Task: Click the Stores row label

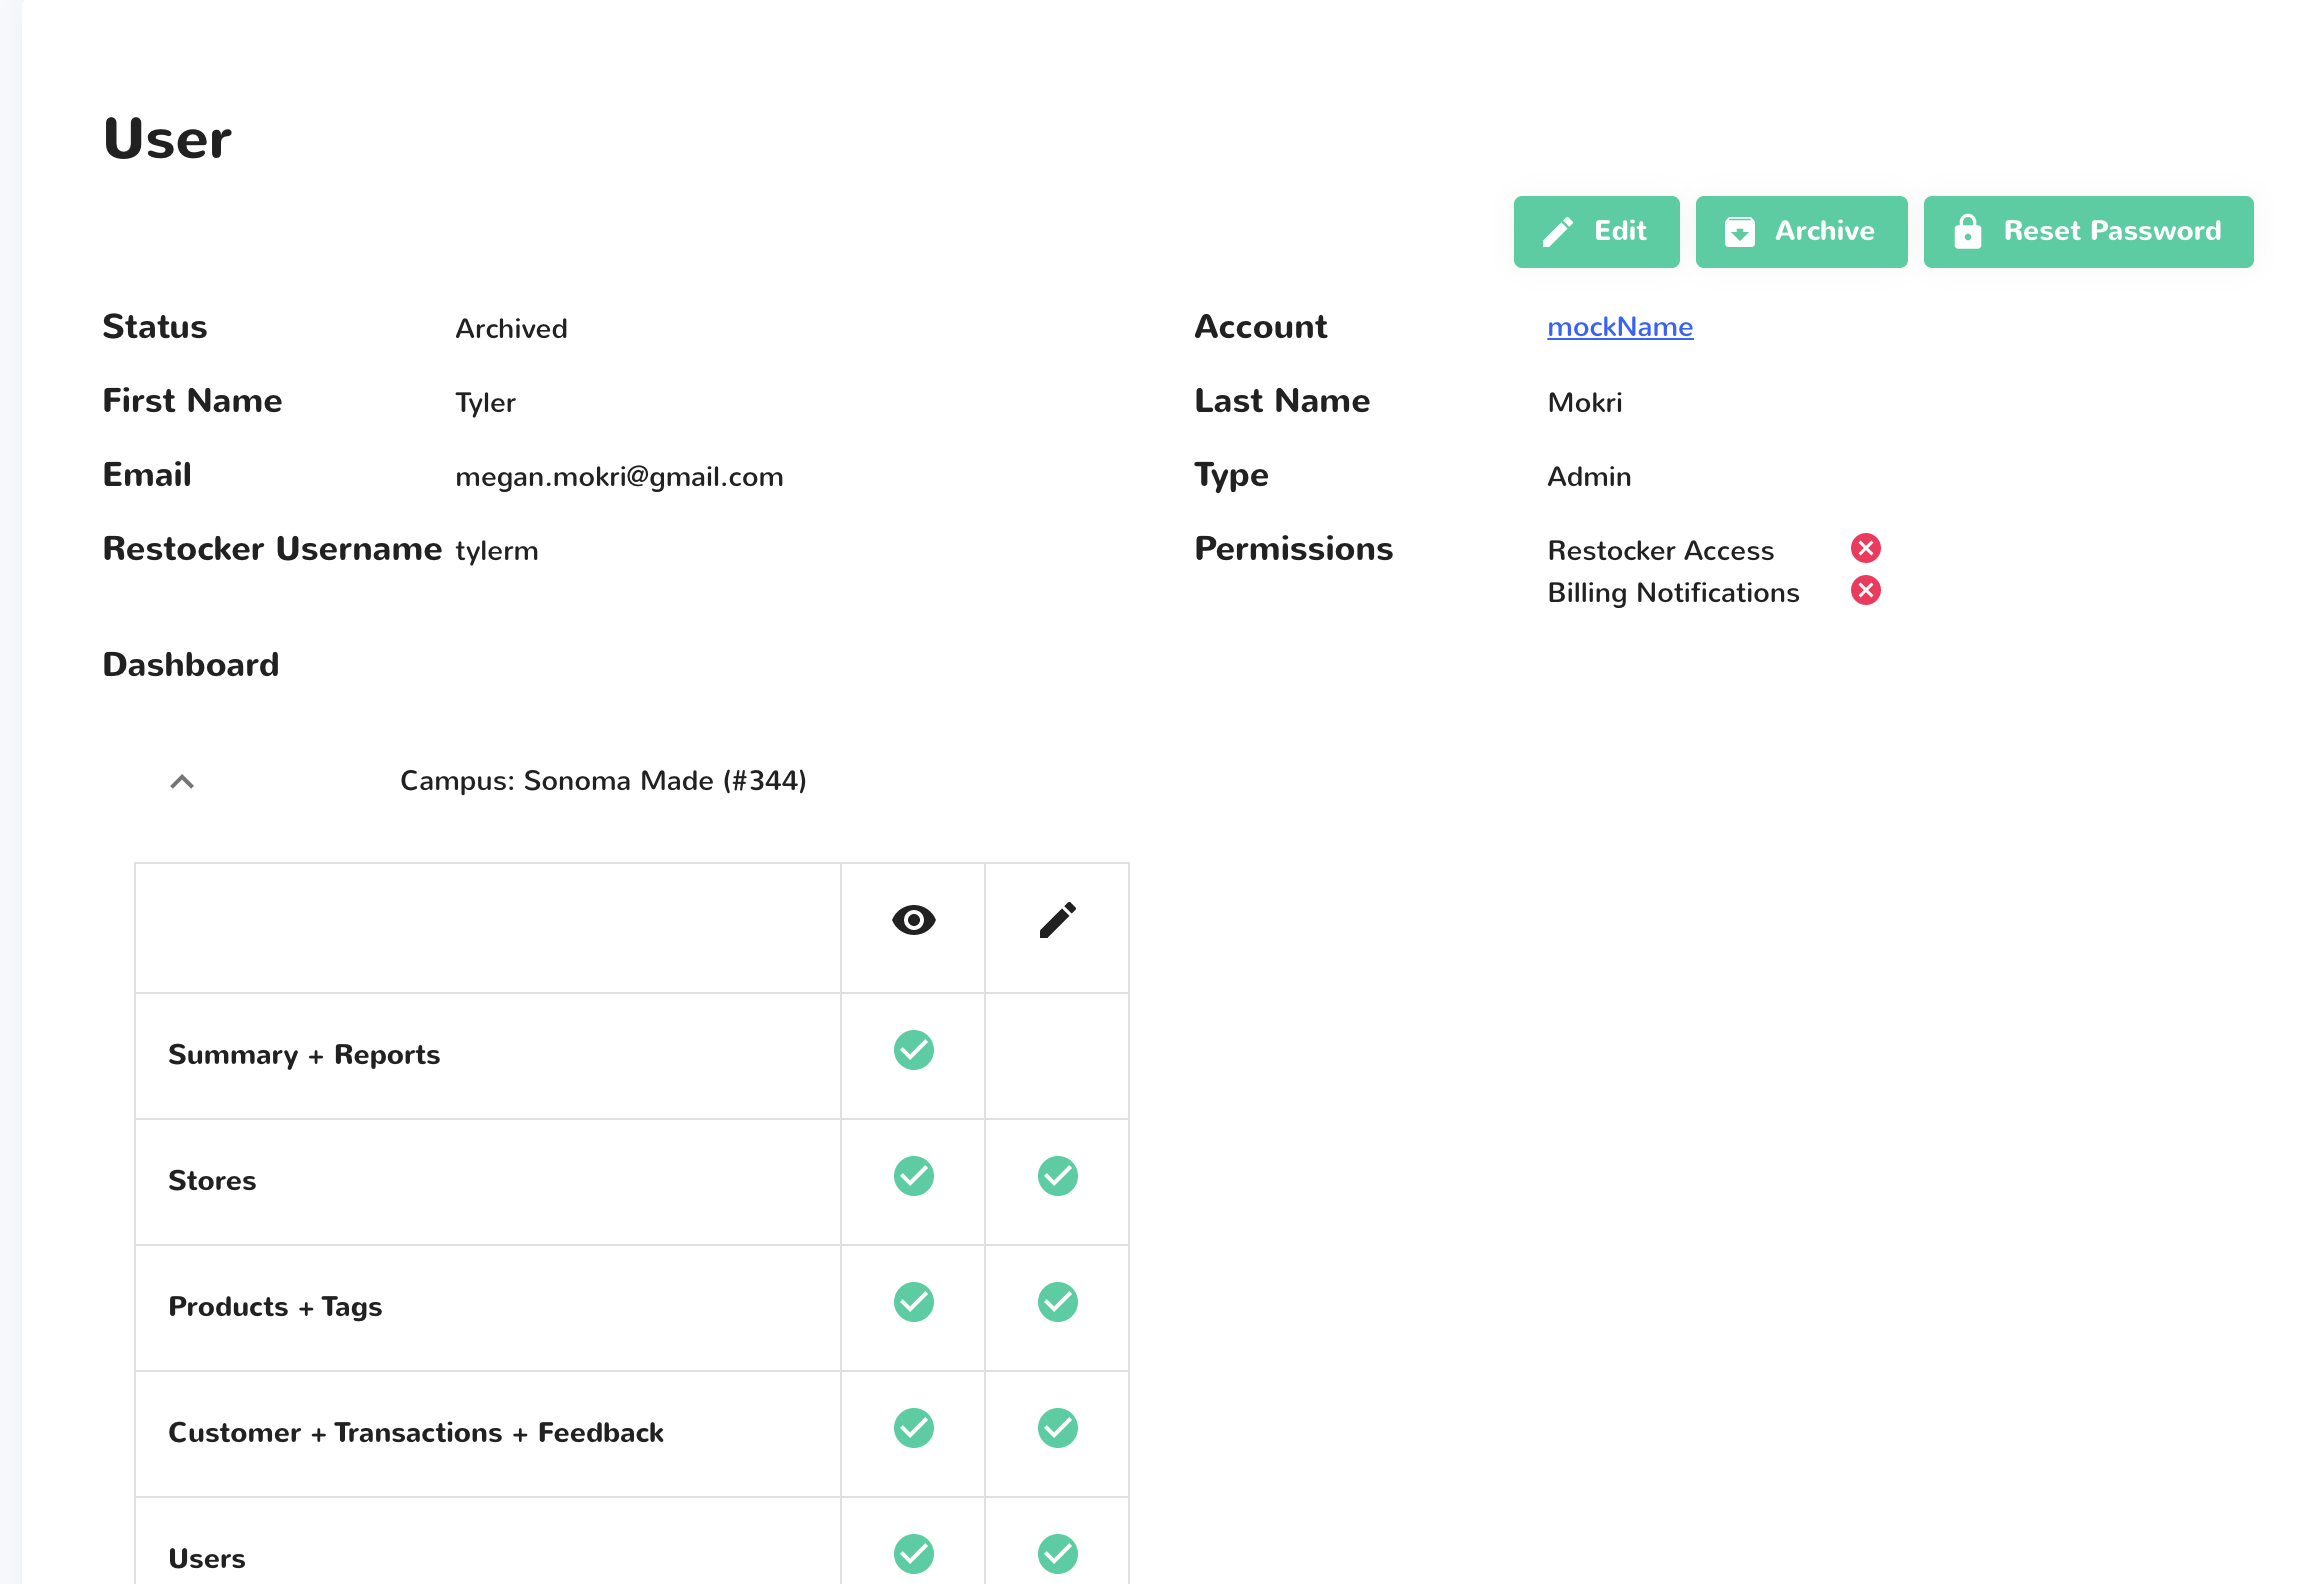Action: [212, 1181]
